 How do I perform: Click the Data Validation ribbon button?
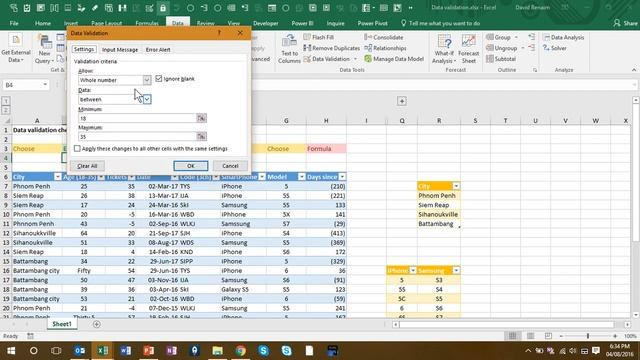pyautogui.click(x=331, y=59)
